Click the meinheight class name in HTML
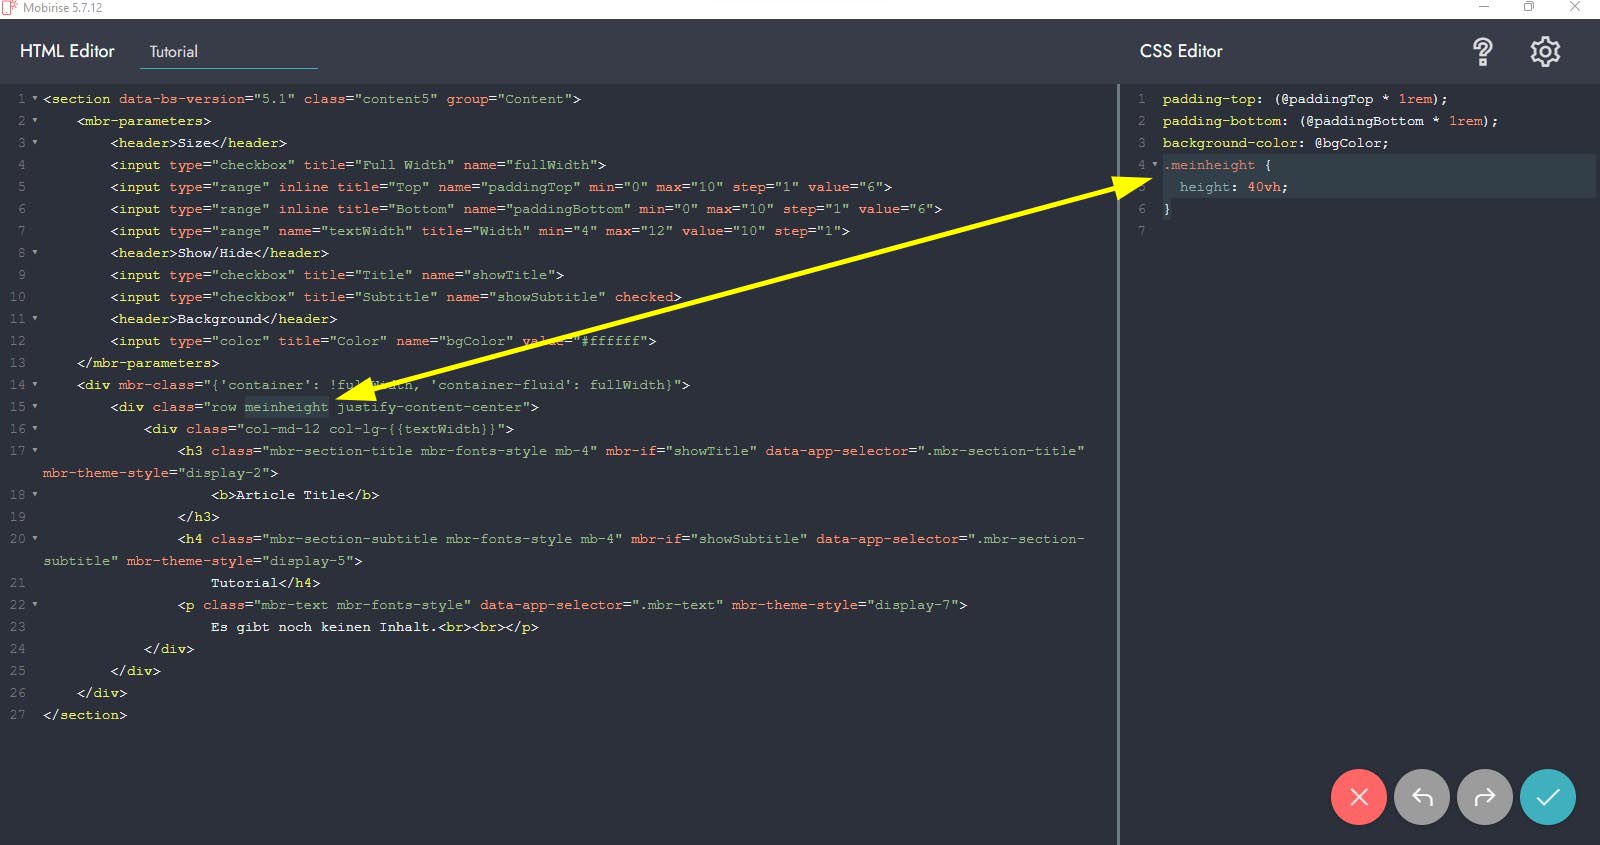This screenshot has width=1600, height=845. (x=286, y=407)
